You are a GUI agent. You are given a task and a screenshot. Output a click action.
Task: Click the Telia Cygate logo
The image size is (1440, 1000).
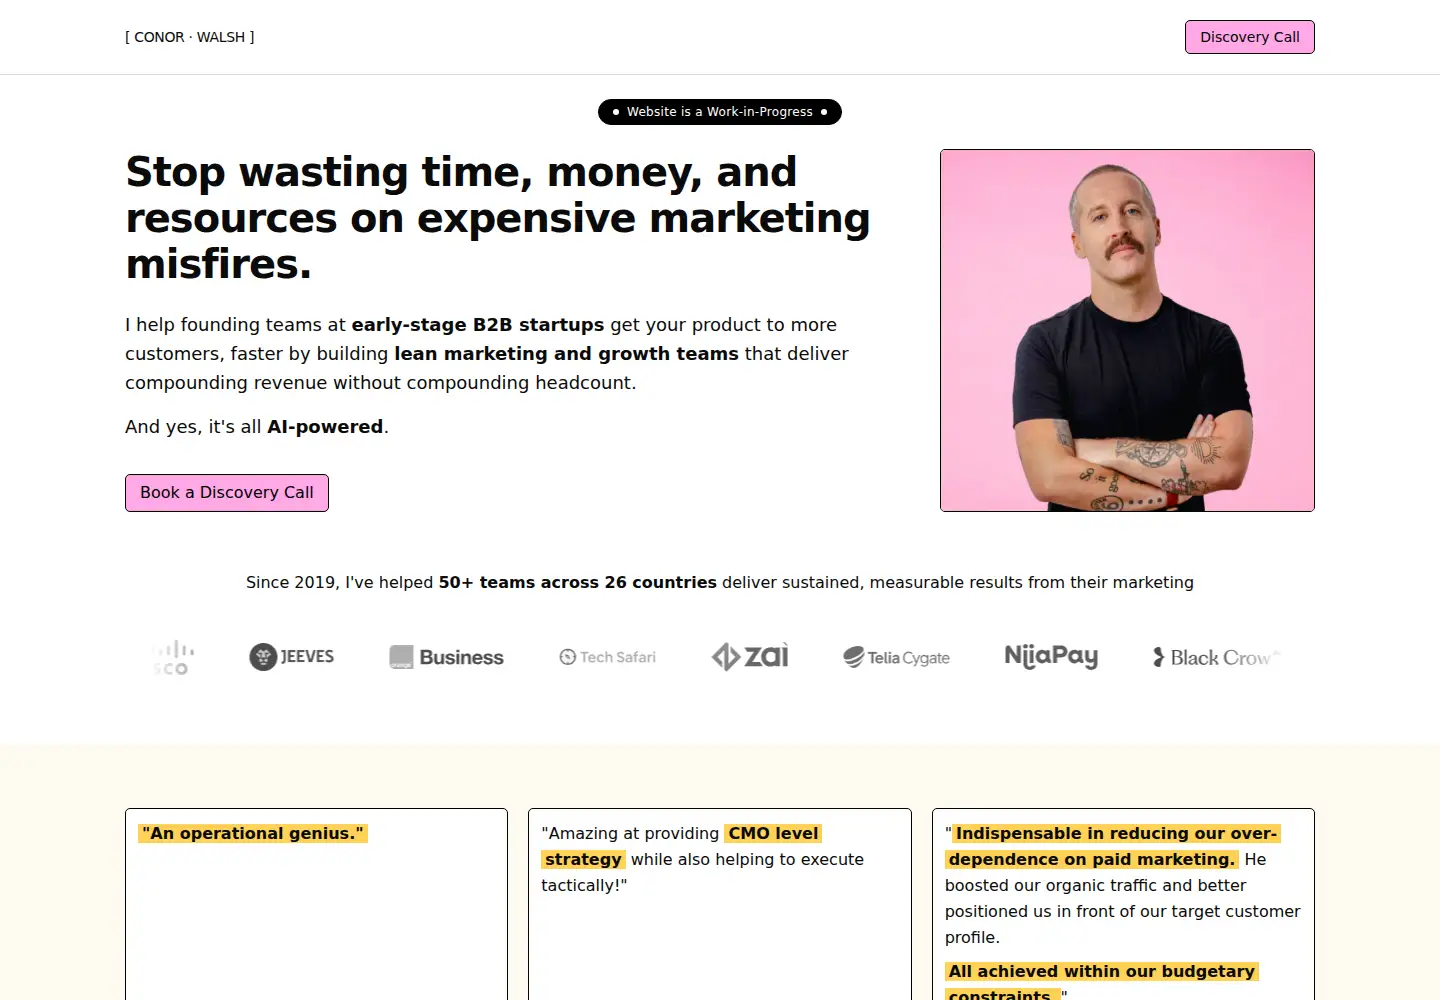(x=896, y=657)
